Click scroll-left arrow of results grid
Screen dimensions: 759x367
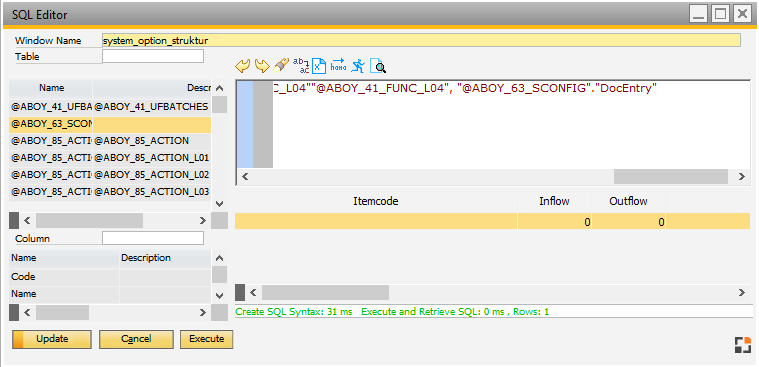pyautogui.click(x=252, y=292)
